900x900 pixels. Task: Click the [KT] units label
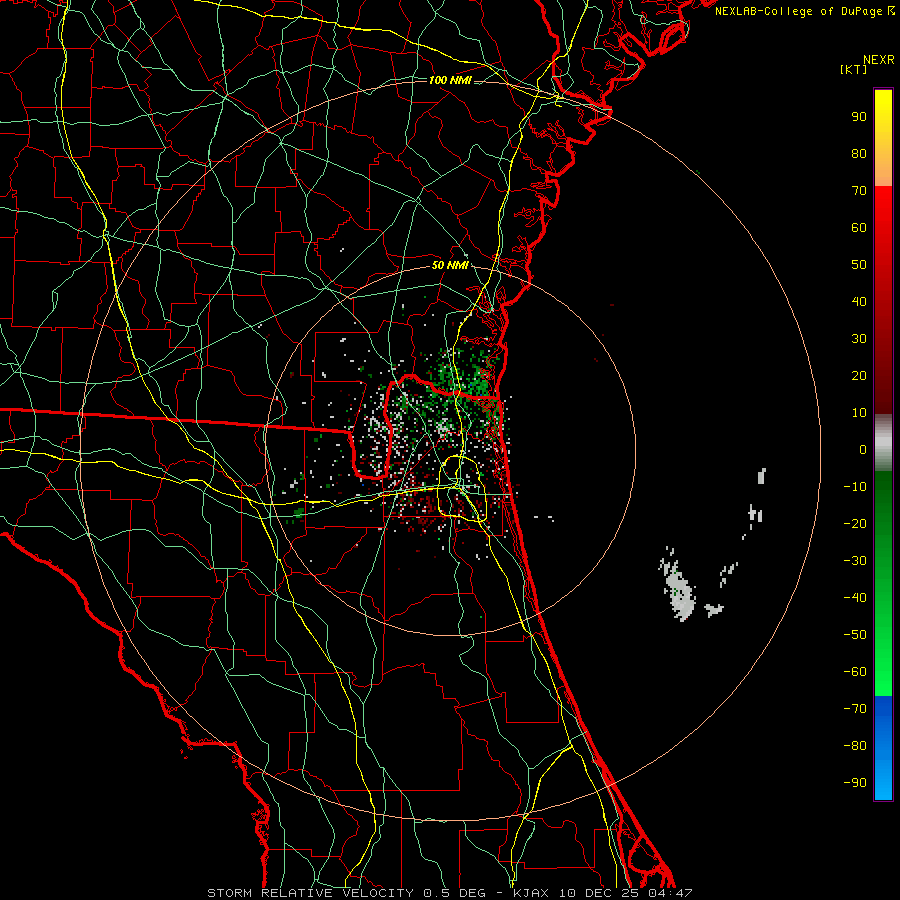[854, 69]
